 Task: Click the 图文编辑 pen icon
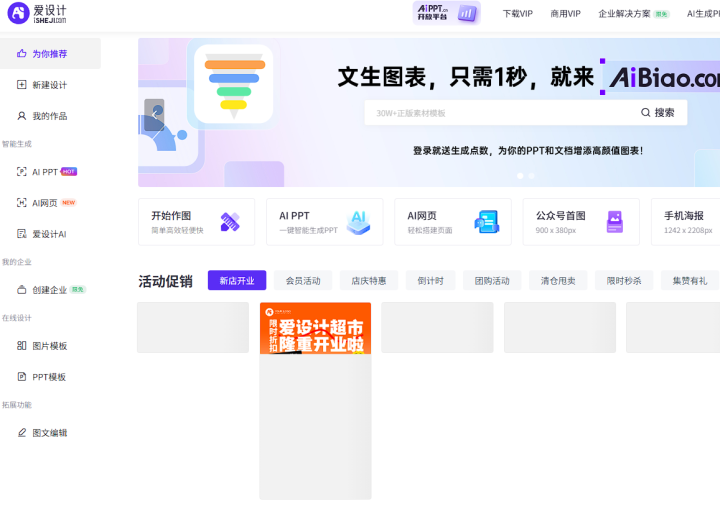pyautogui.click(x=22, y=433)
